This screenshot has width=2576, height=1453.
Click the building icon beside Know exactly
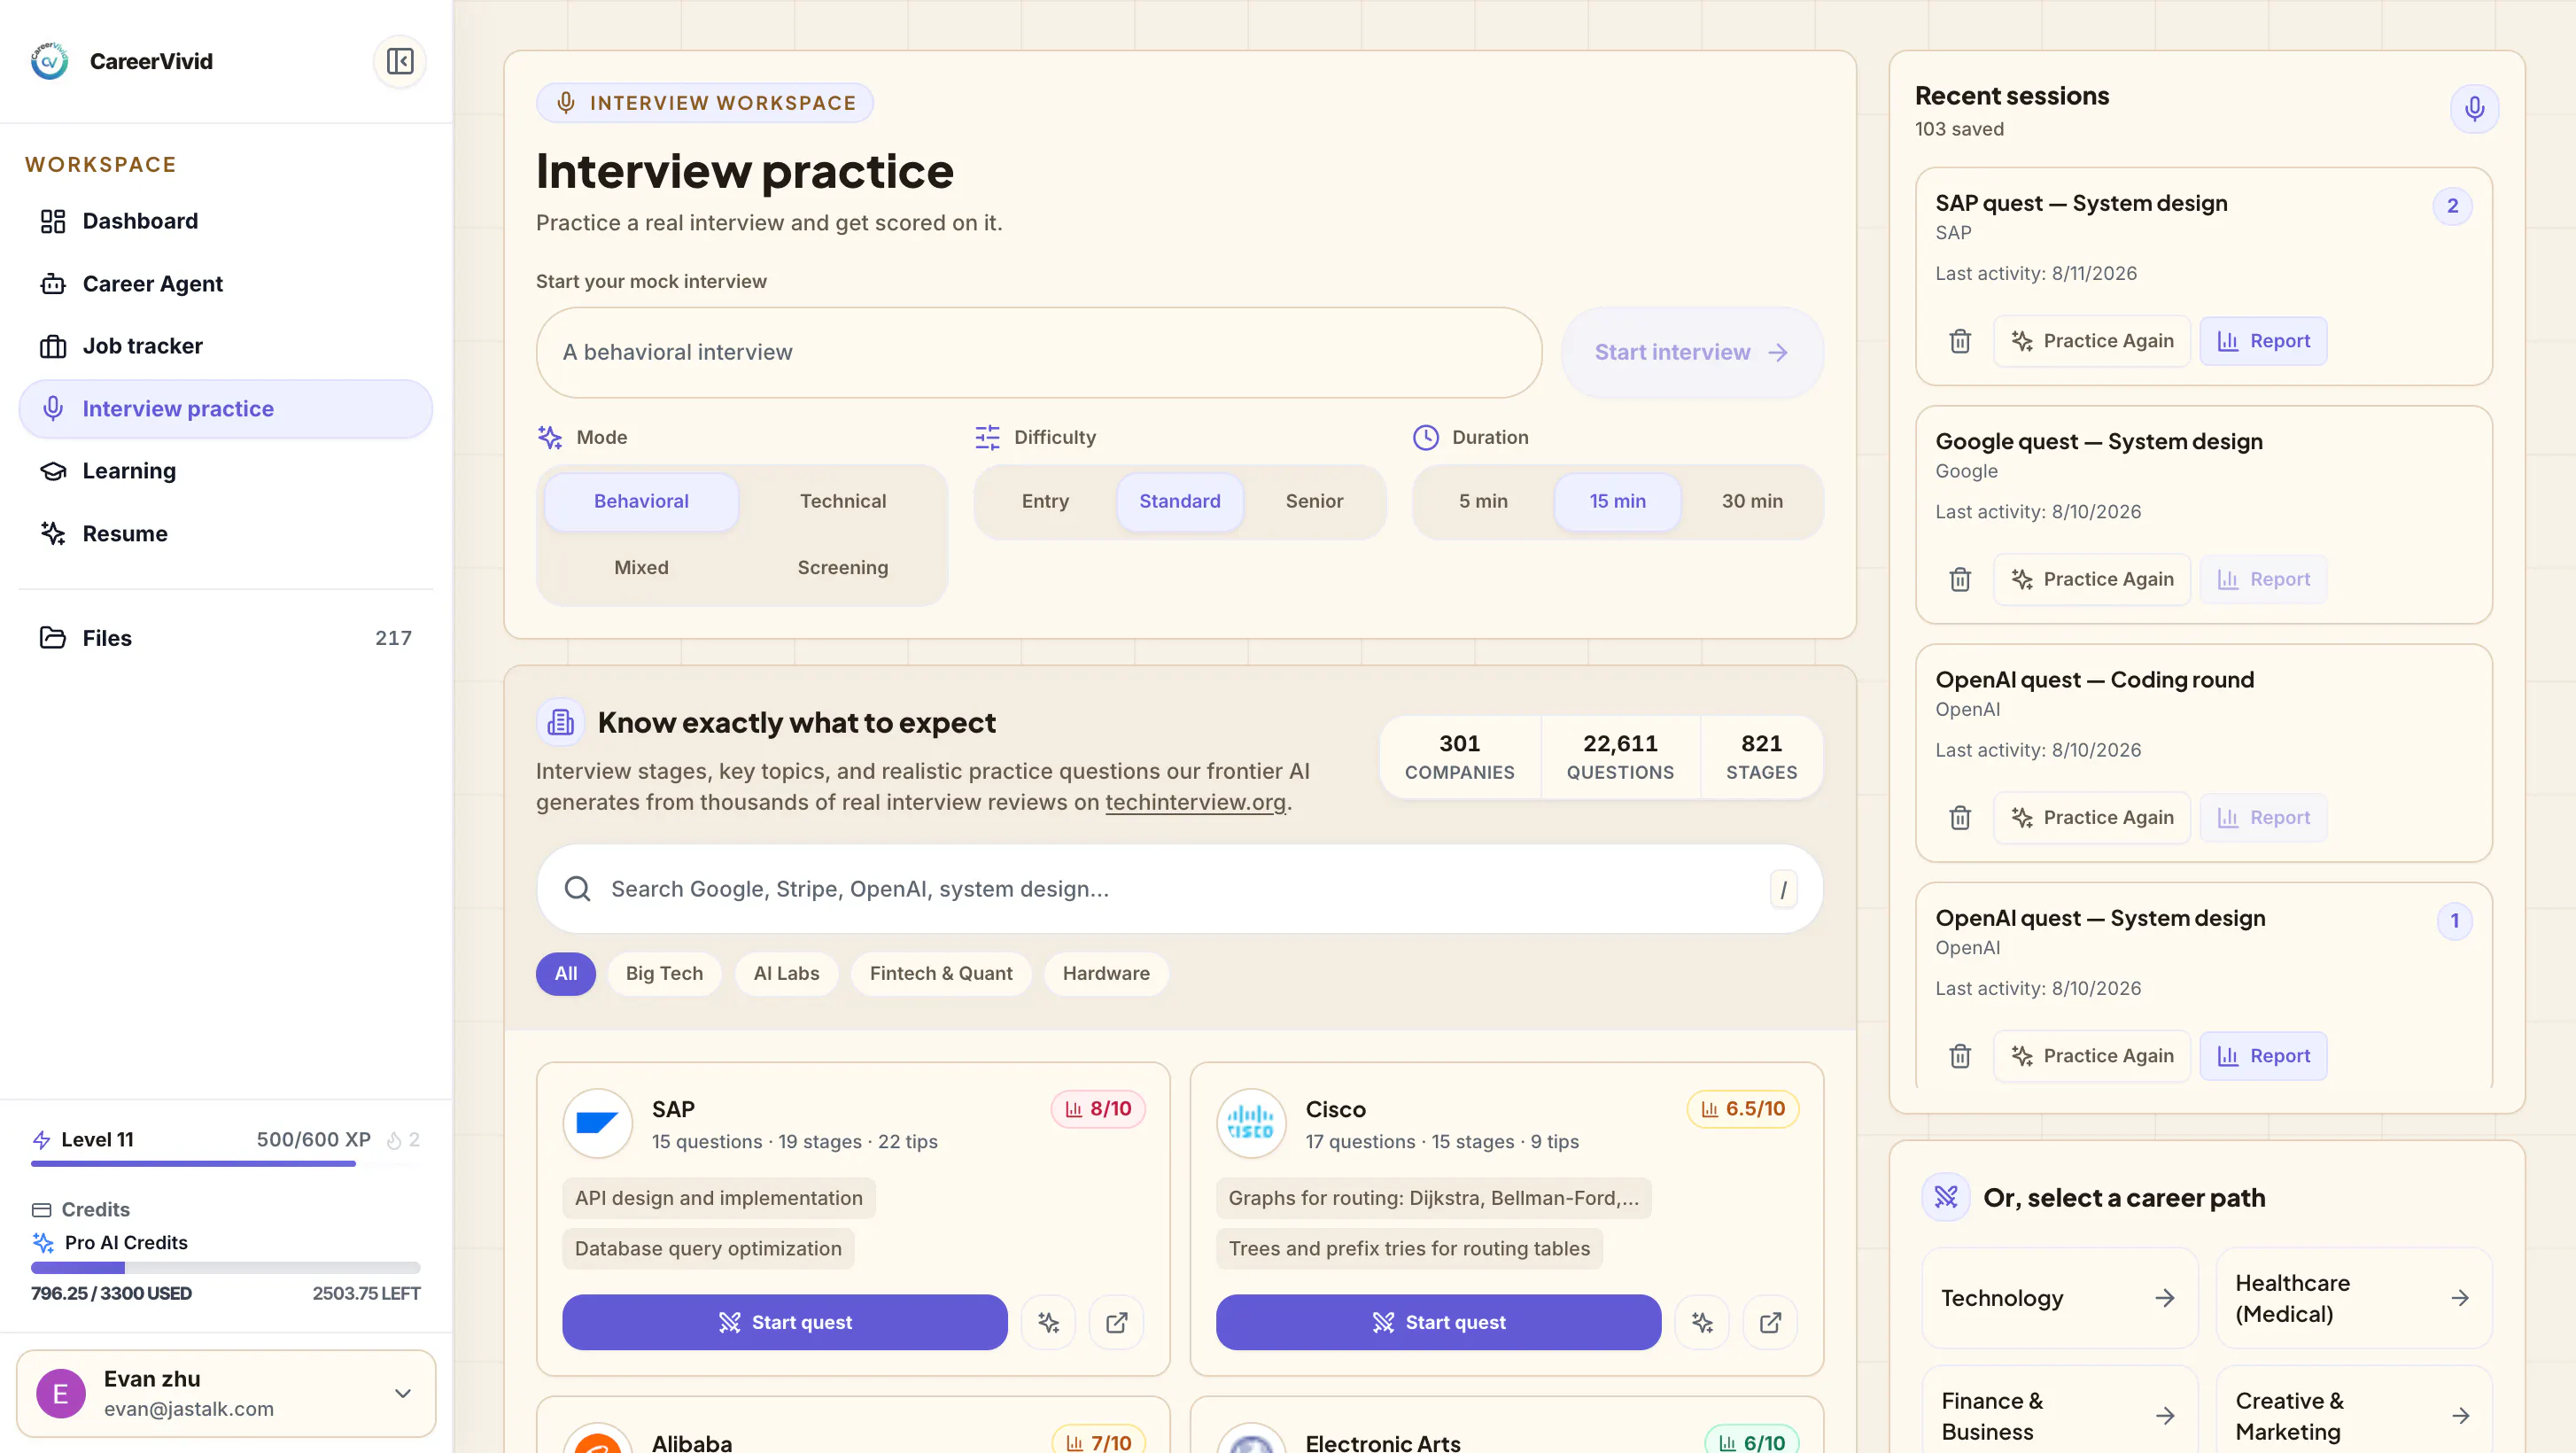560,722
